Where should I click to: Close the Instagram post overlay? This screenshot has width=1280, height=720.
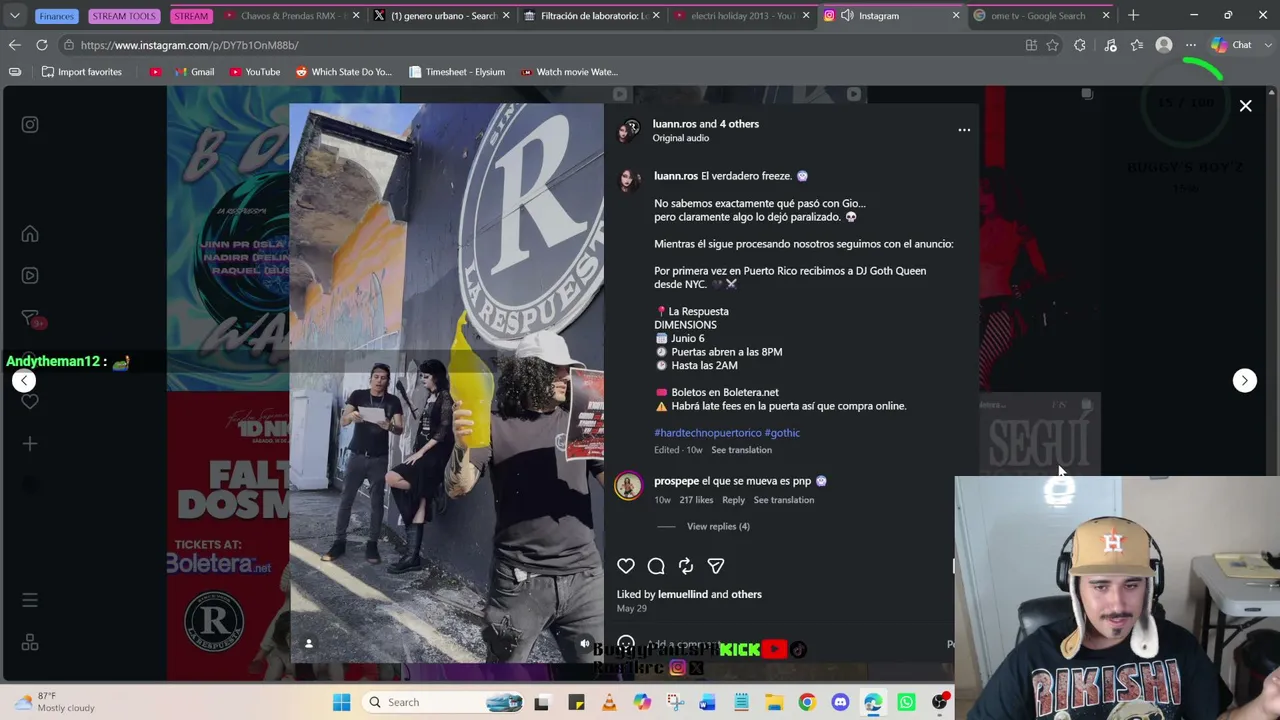pyautogui.click(x=1246, y=106)
